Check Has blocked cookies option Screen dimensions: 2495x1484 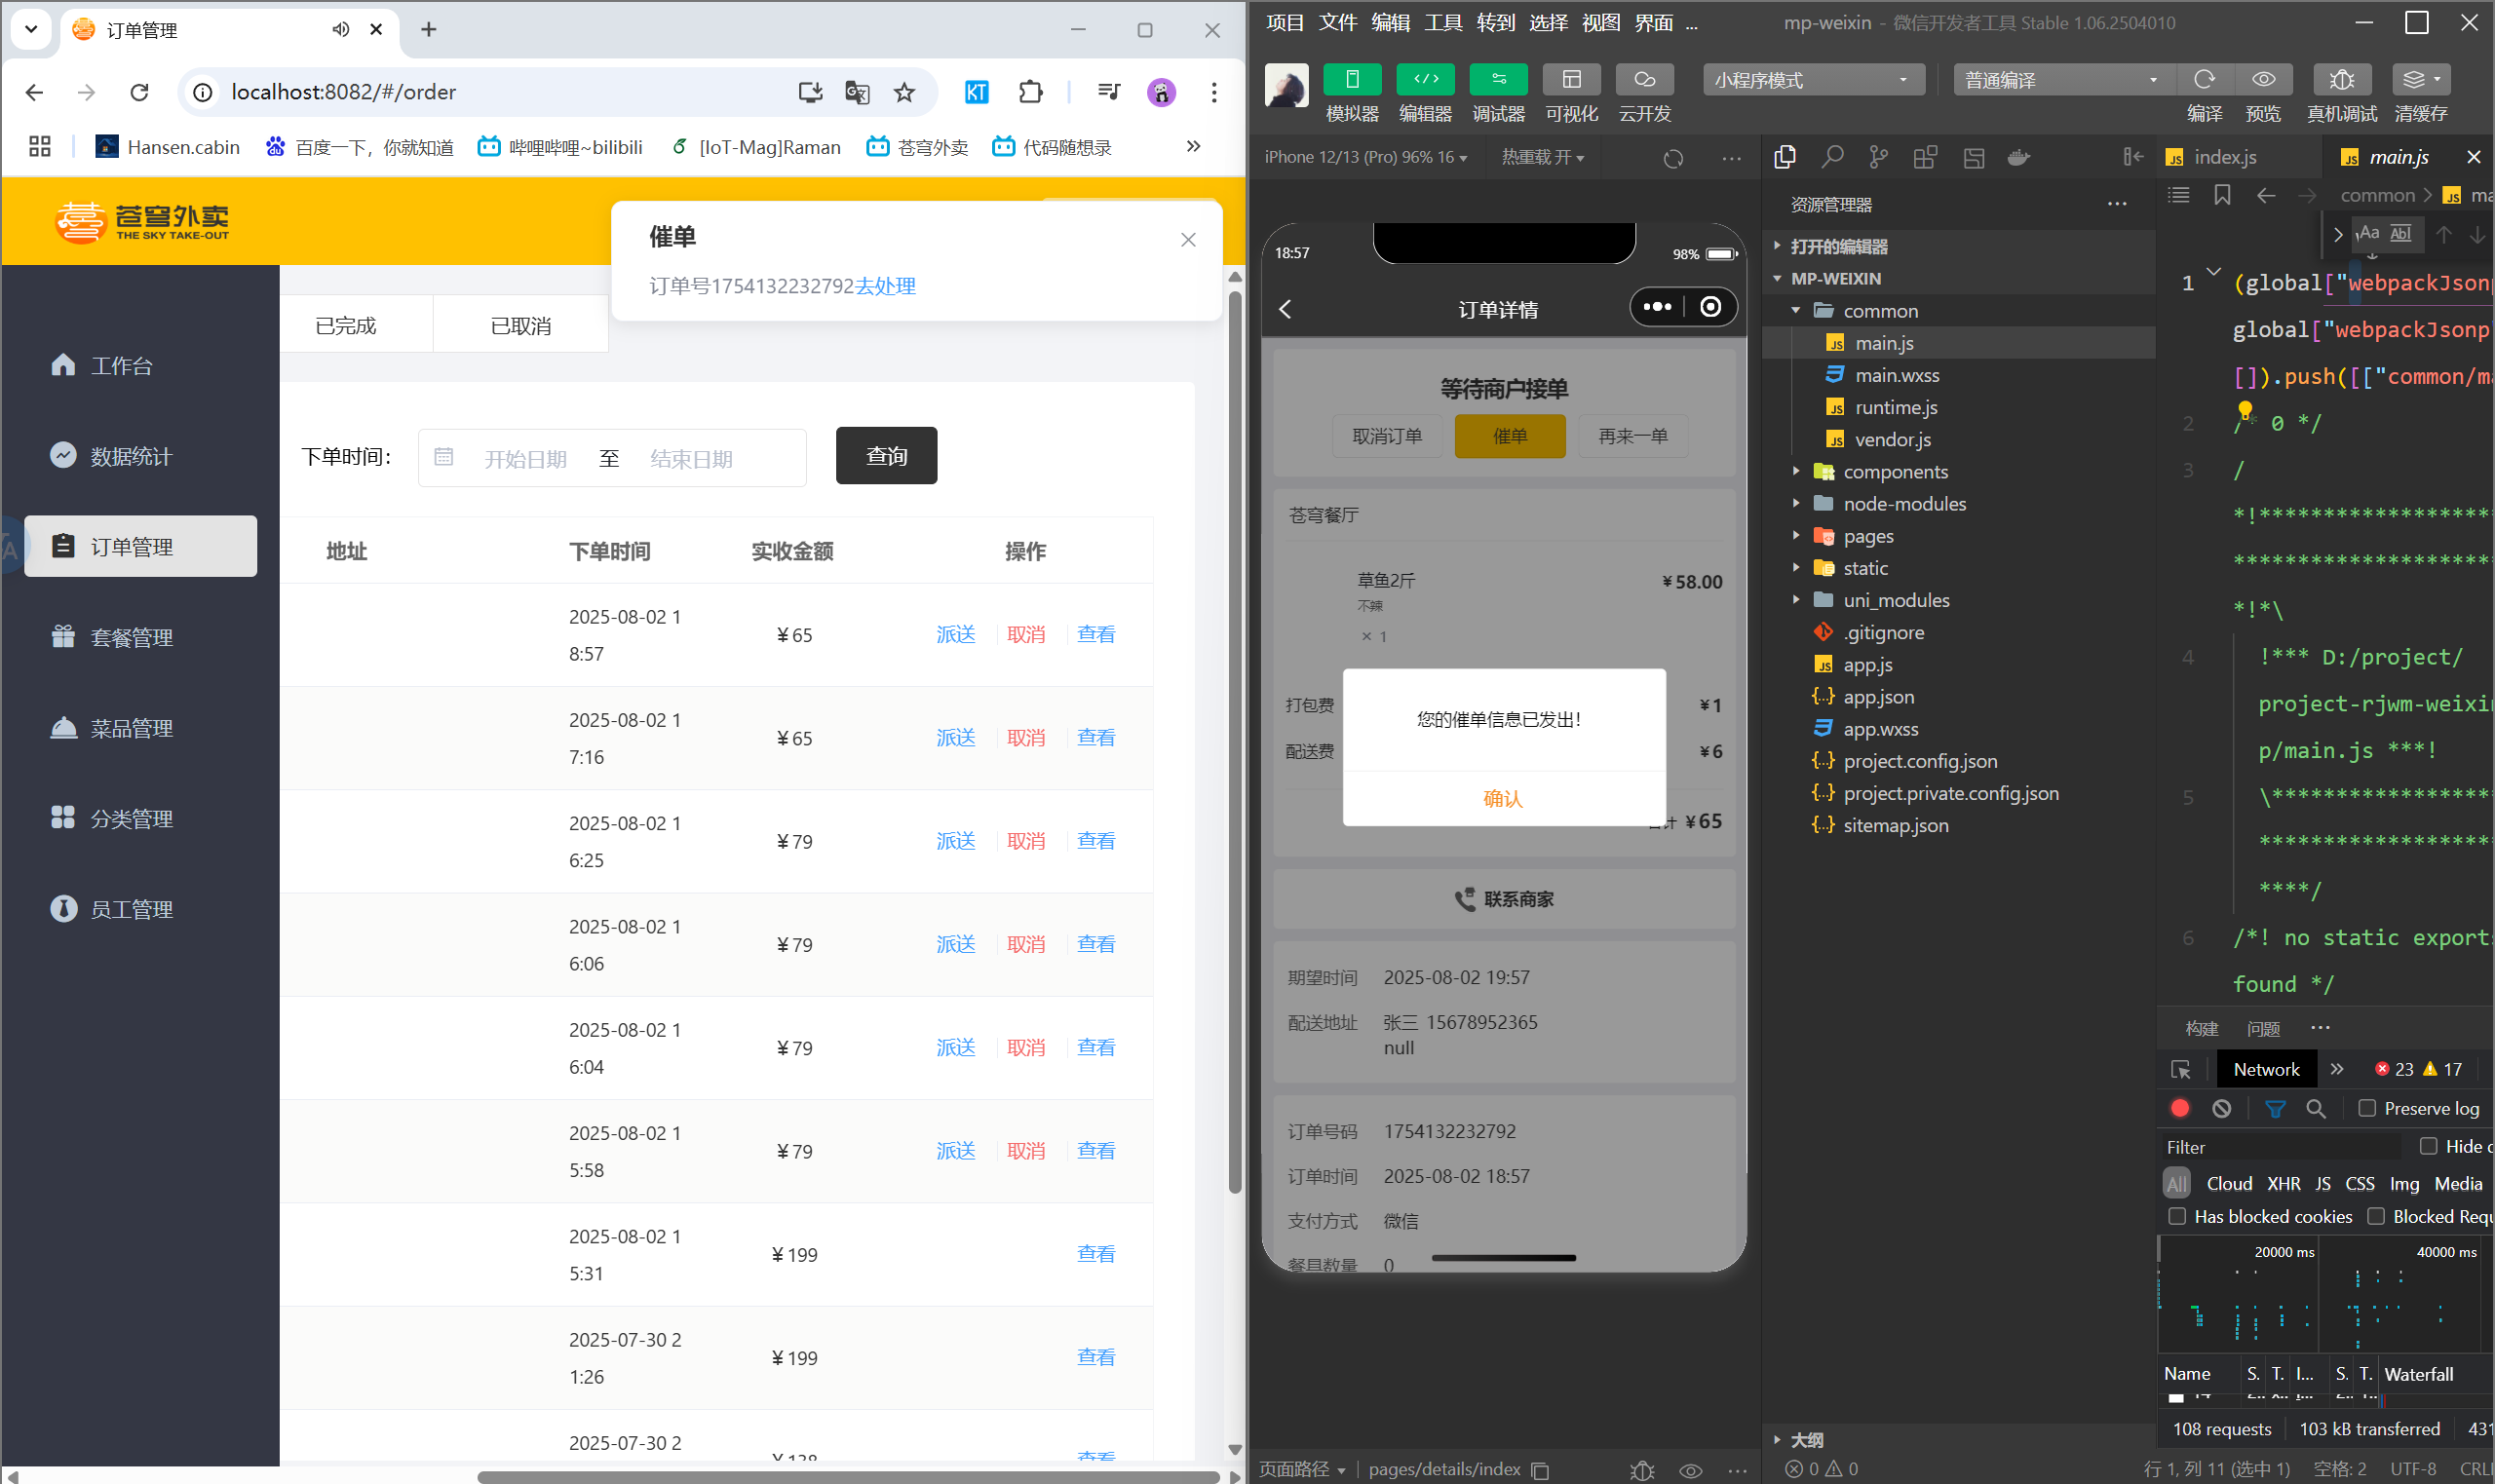(2177, 1216)
